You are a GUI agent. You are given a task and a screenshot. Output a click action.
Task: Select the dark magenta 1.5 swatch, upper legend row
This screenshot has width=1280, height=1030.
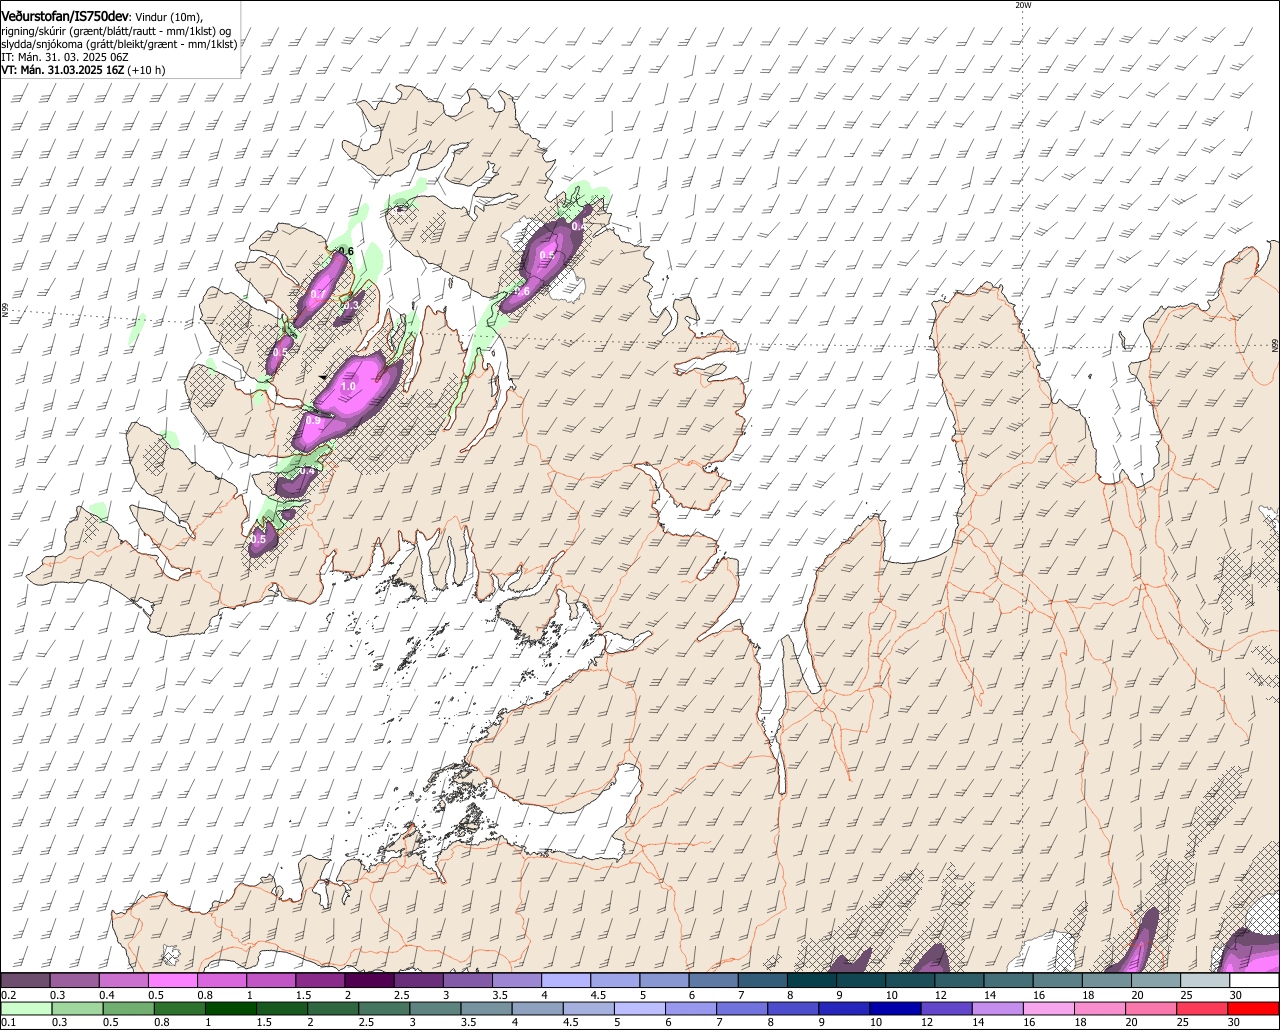[320, 981]
